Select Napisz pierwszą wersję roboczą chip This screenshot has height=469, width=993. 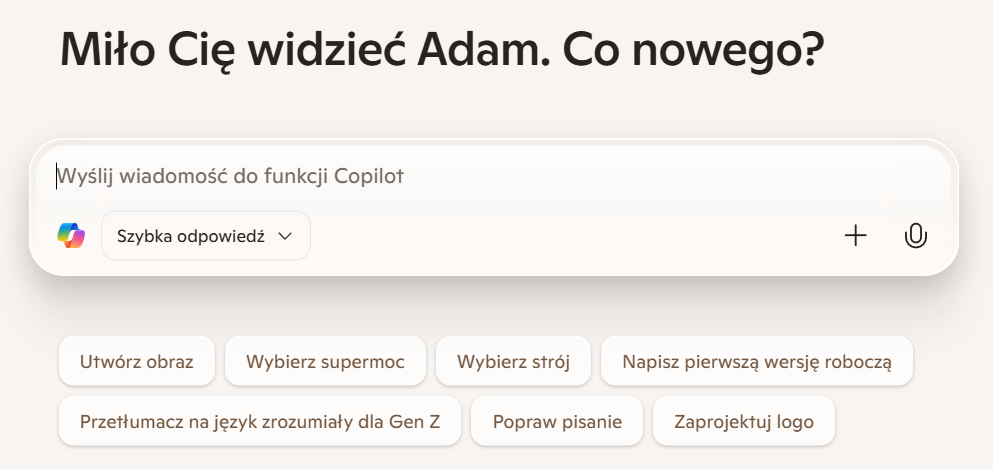coord(757,361)
